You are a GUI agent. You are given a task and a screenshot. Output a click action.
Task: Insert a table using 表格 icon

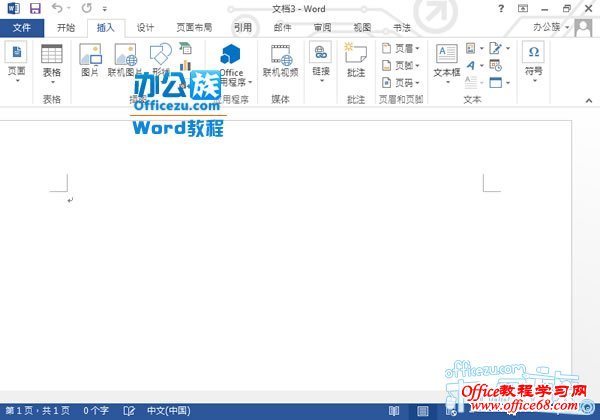(x=51, y=60)
